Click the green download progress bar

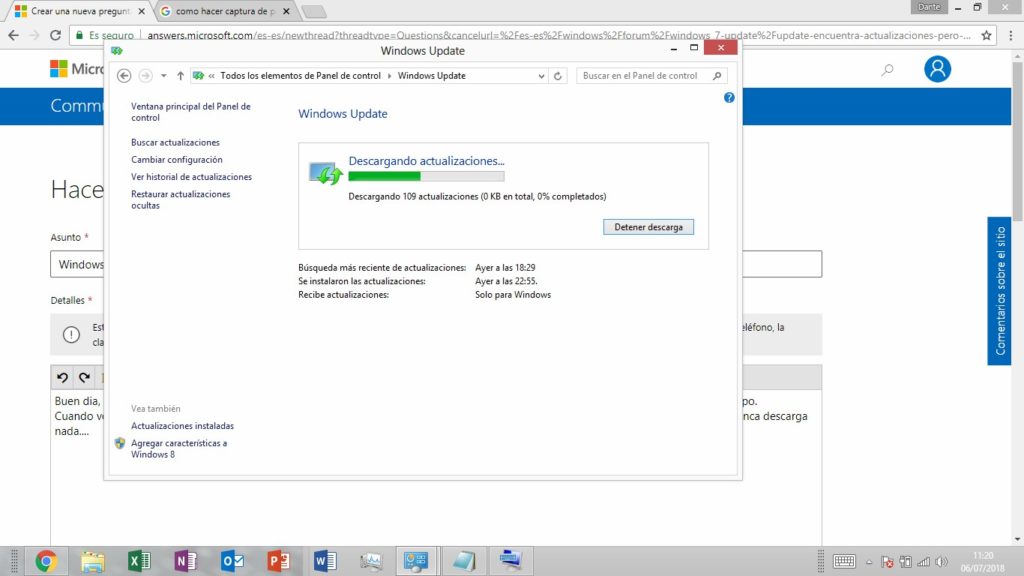click(x=426, y=176)
